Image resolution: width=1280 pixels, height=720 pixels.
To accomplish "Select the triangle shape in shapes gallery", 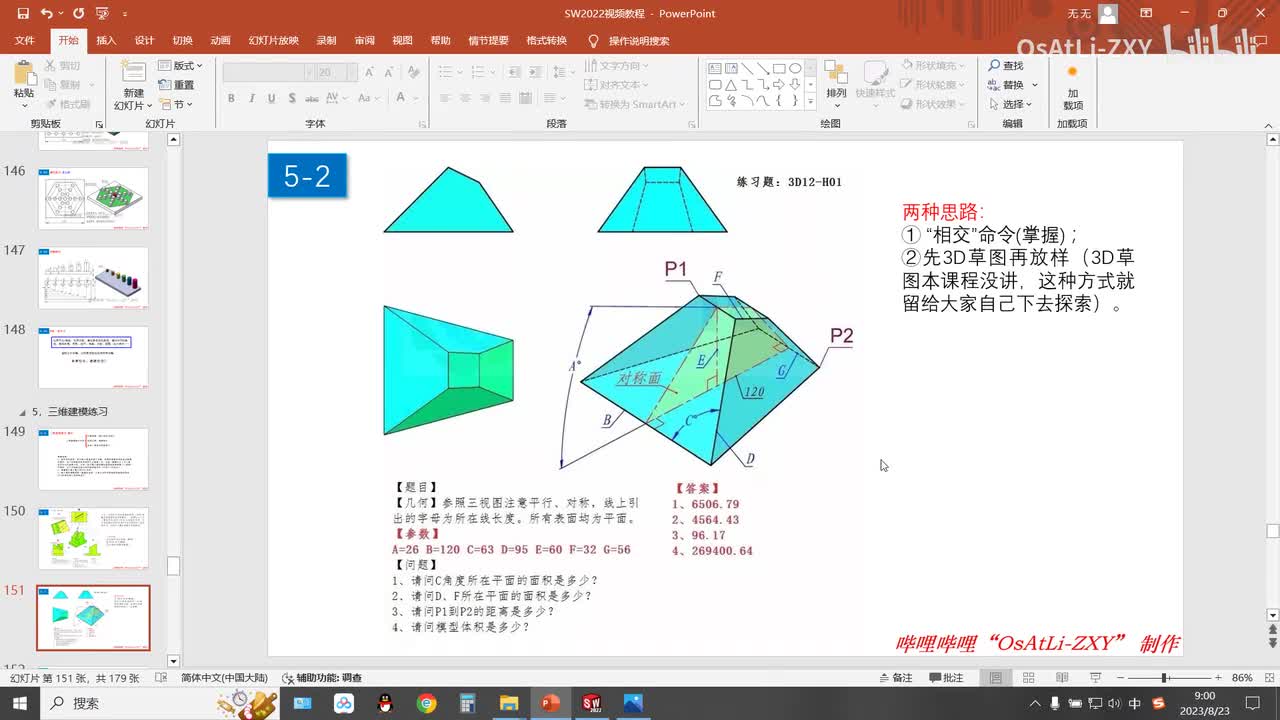I will tap(731, 85).
